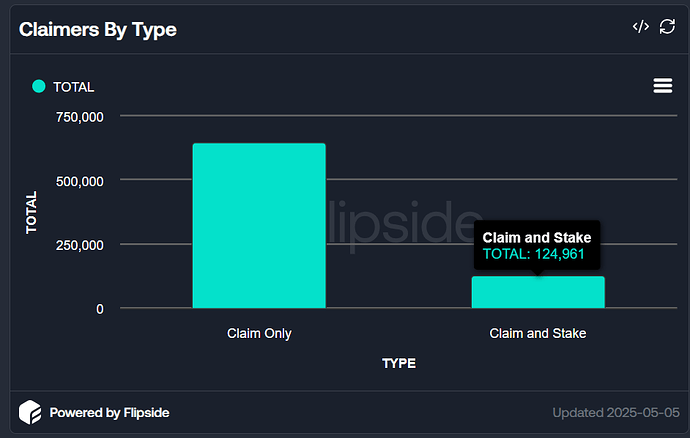Click the TYPE x-axis title
Screen dimensions: 690x438
398,363
